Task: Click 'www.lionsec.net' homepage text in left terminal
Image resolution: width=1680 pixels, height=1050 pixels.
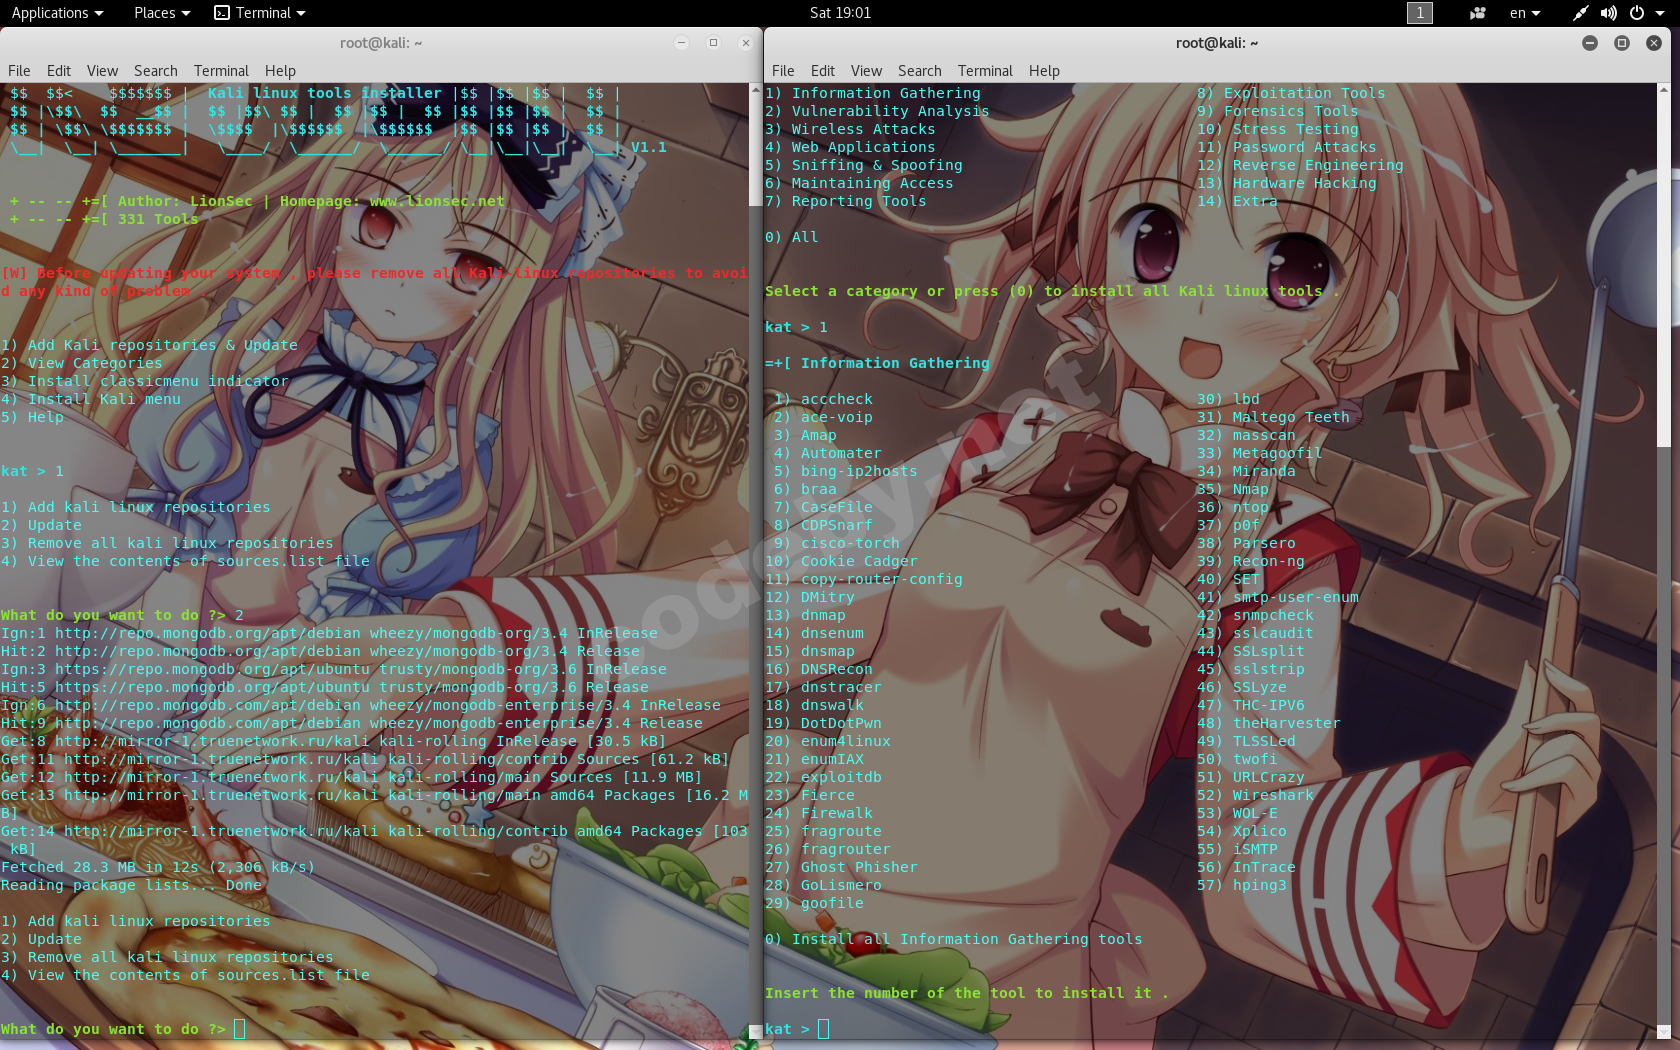Action: point(437,201)
